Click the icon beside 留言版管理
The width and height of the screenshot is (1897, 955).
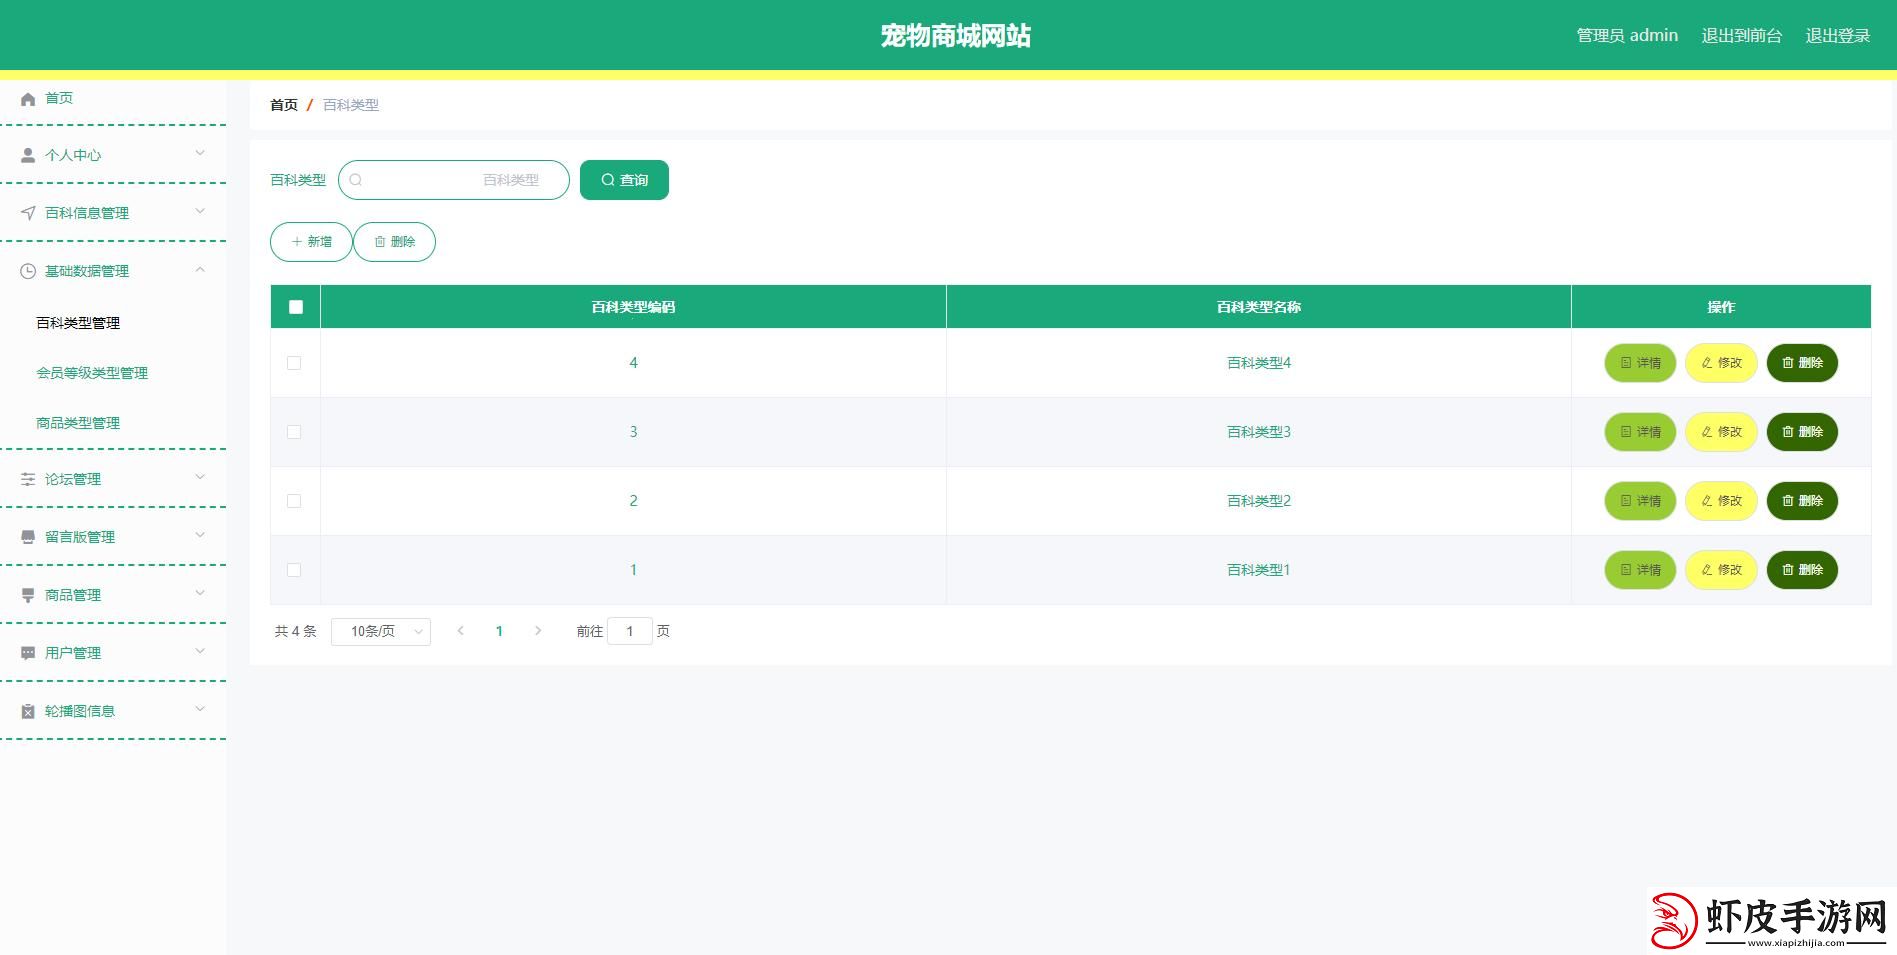tap(28, 537)
